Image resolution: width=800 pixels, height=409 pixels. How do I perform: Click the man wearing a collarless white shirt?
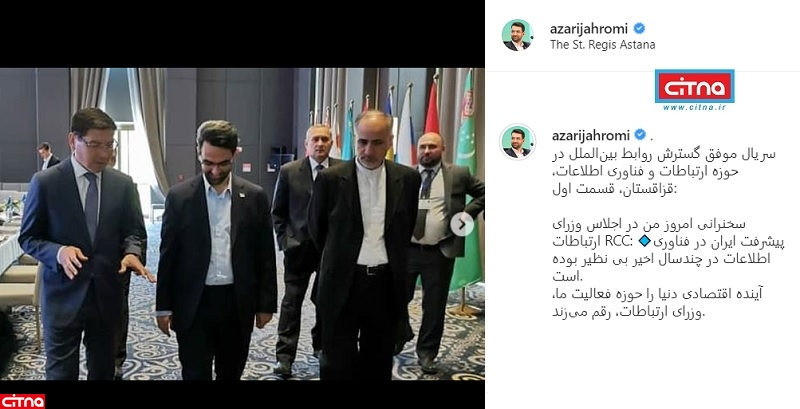(365, 245)
